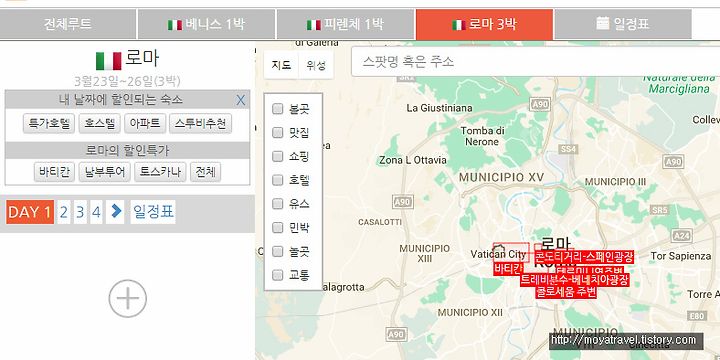Toggle the 볼곳 checkbox

coord(277,109)
